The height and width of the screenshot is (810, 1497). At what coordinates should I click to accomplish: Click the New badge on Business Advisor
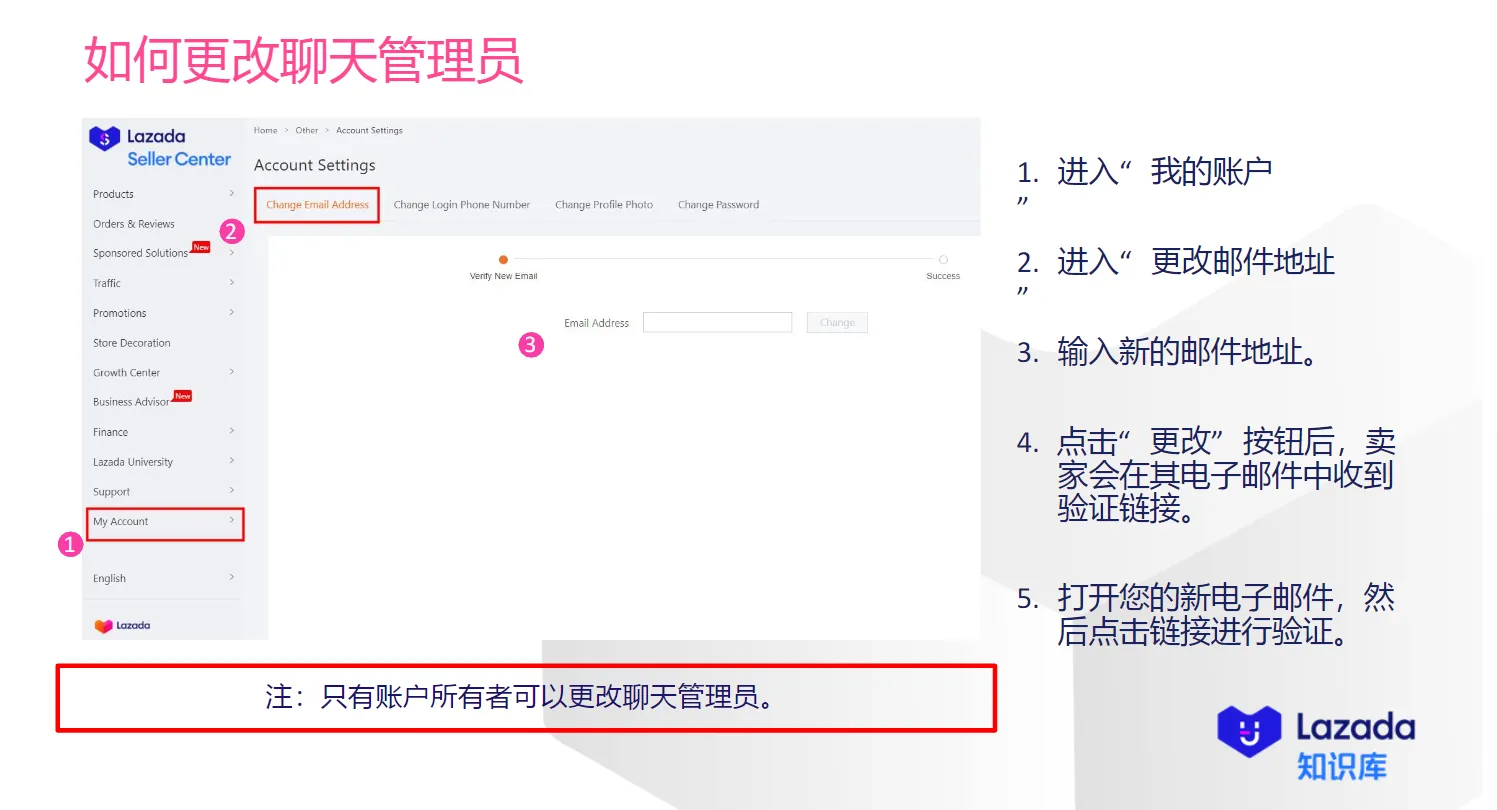coord(182,395)
